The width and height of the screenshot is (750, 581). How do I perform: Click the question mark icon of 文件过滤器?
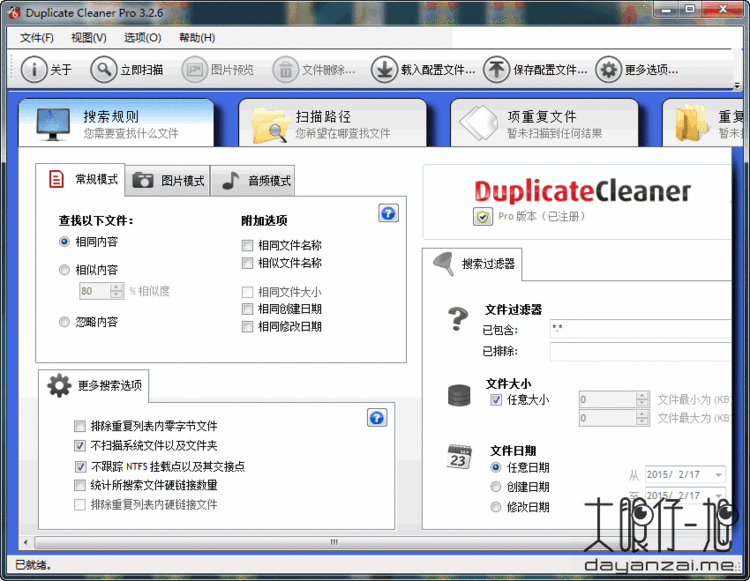pyautogui.click(x=458, y=319)
